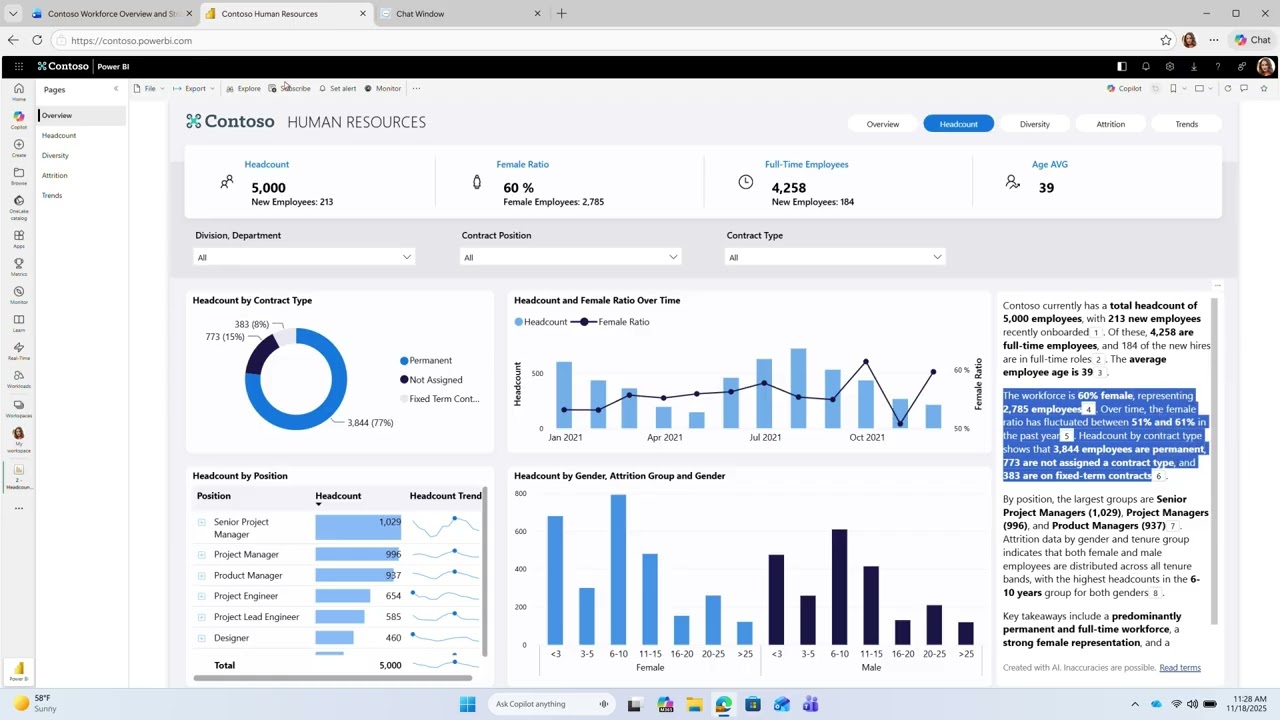Open the Notifications bell icon
The height and width of the screenshot is (720, 1280).
point(1145,67)
